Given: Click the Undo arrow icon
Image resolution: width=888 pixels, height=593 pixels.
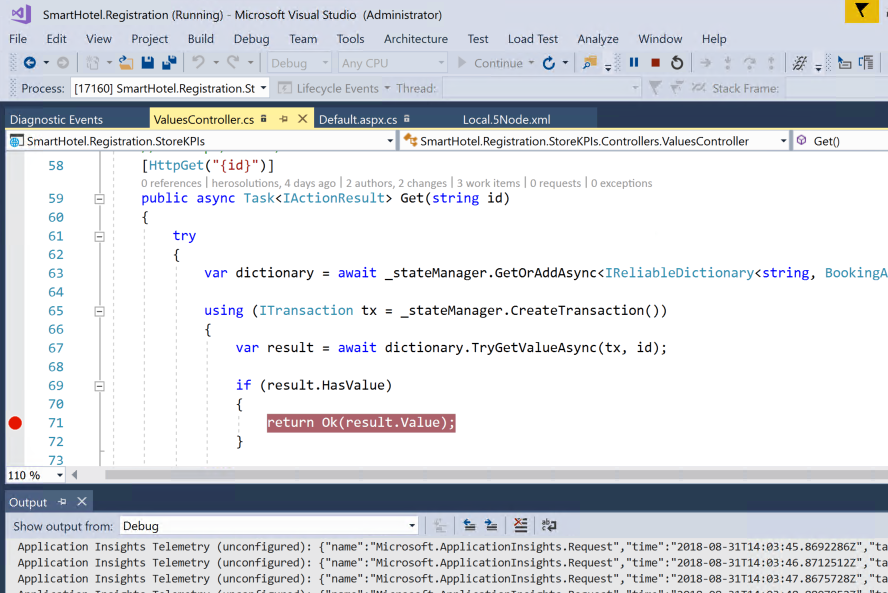Looking at the screenshot, I should [198, 62].
